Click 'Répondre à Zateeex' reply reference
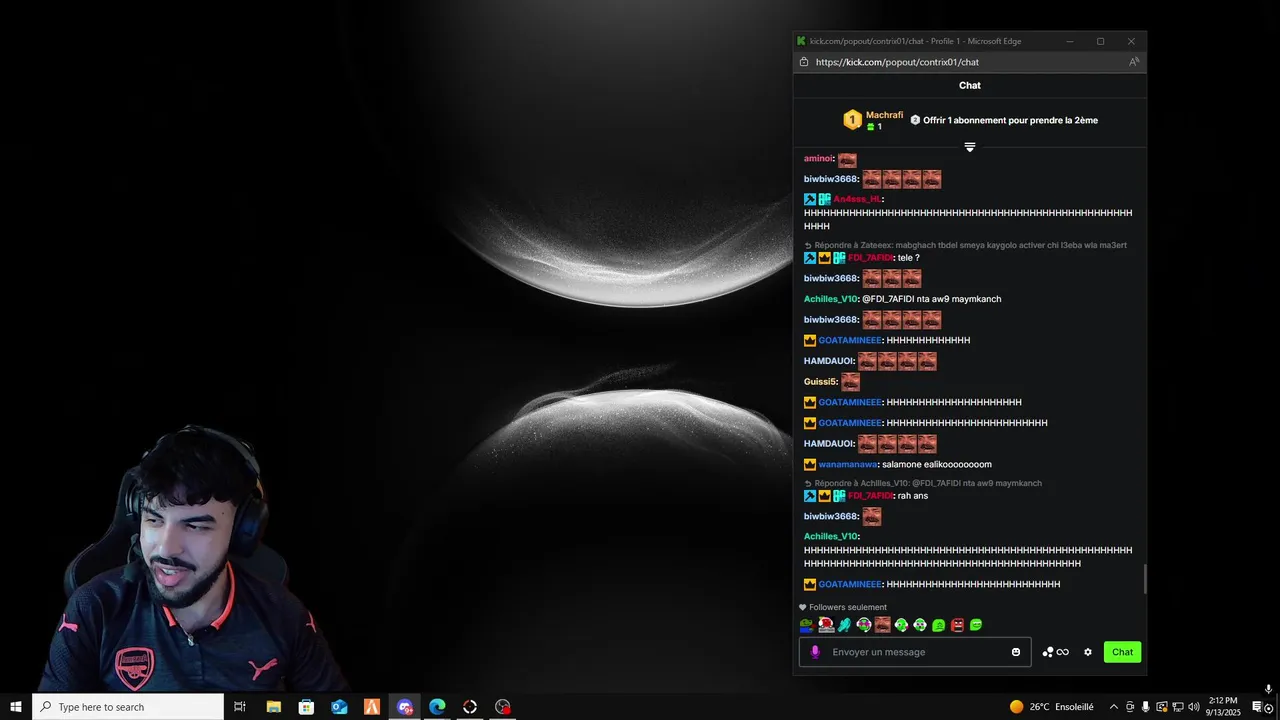This screenshot has height=720, width=1280. point(965,245)
